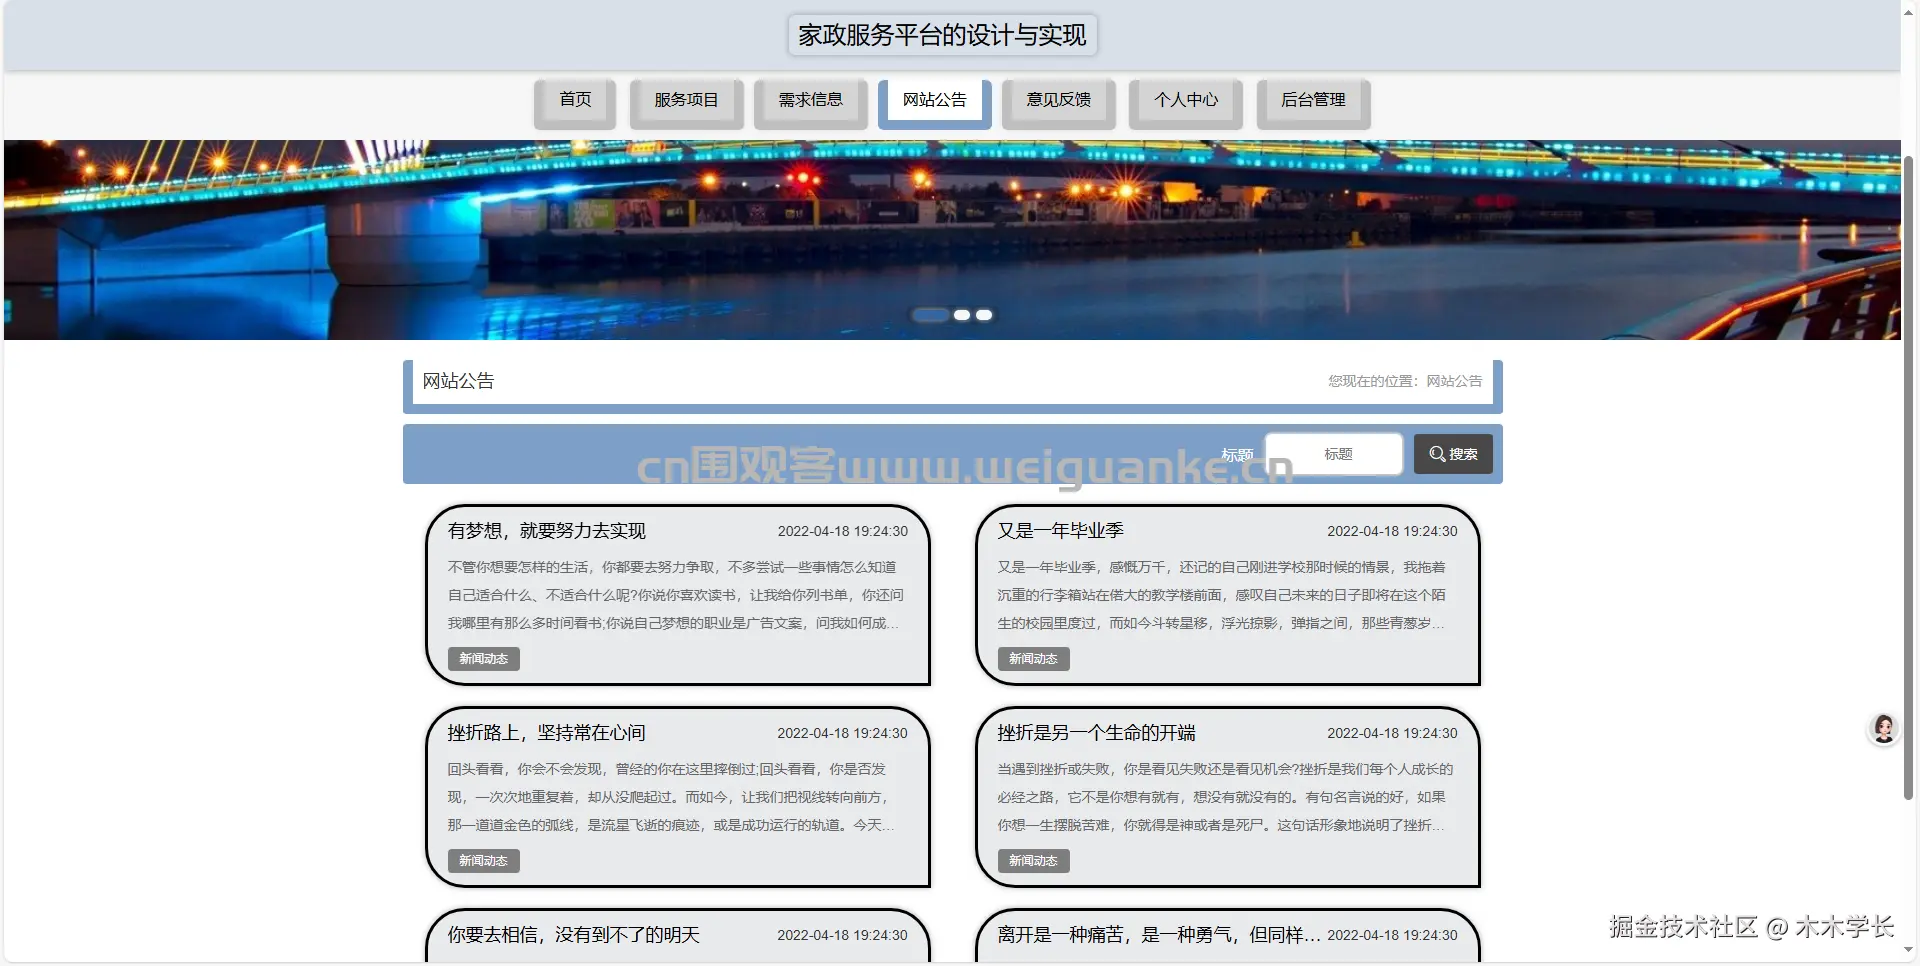Click the vertical page scrollbar thumb

(x=1909, y=478)
